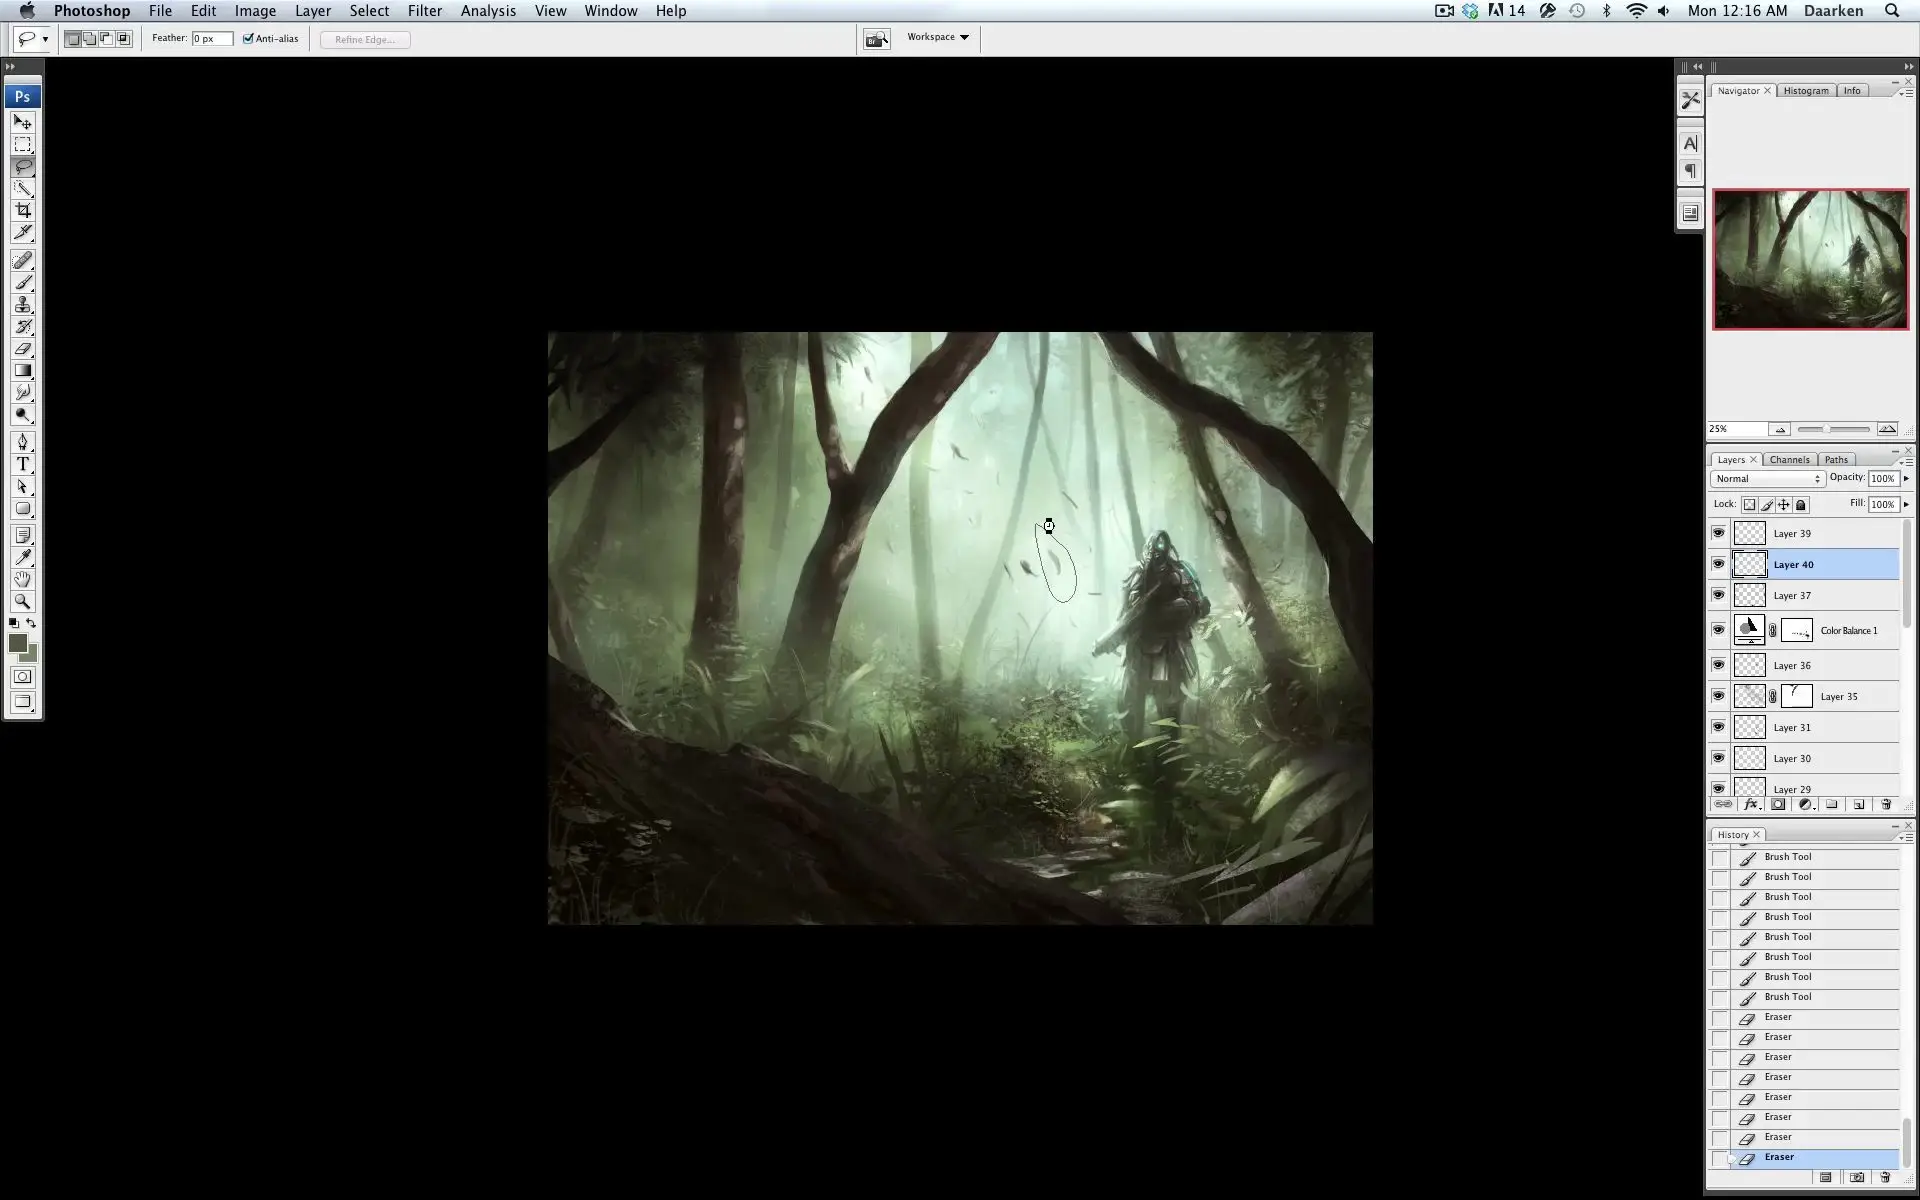Hide Layer 36 visibility eye
Image resolution: width=1920 pixels, height=1200 pixels.
click(x=1718, y=665)
